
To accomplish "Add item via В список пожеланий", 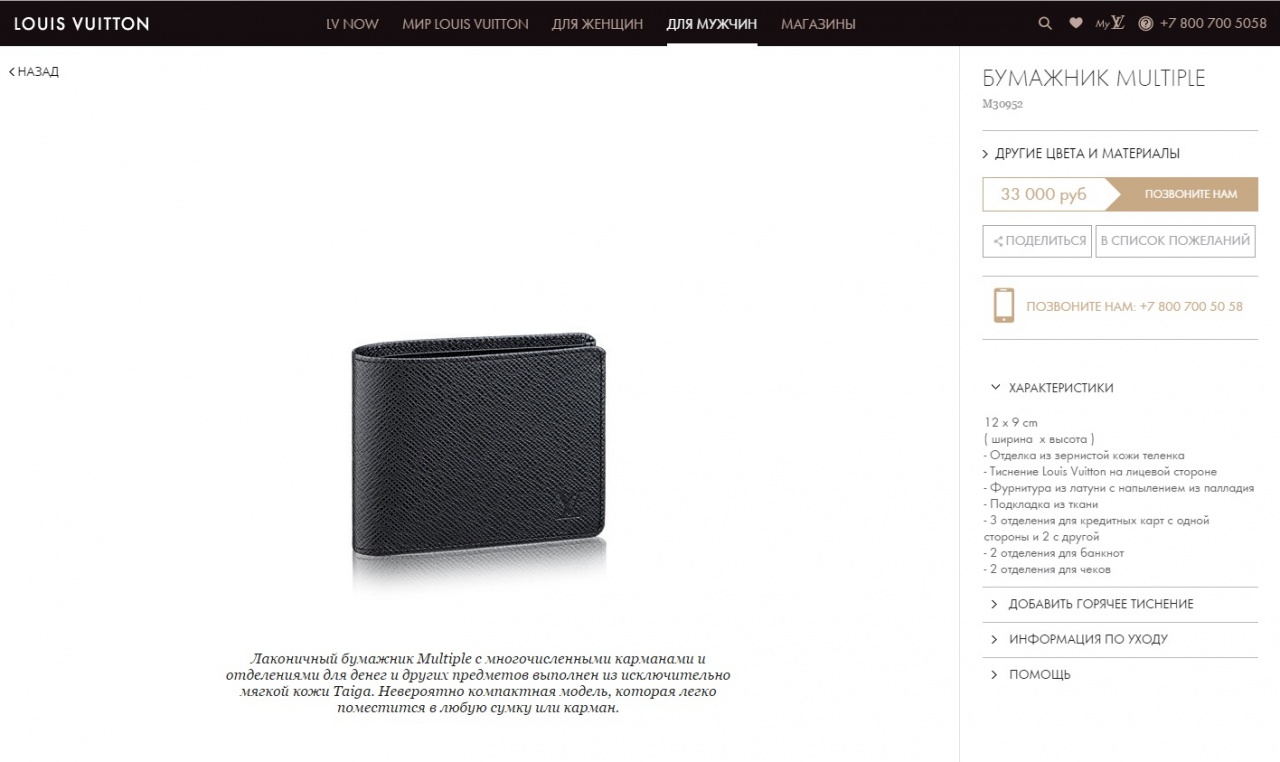I will 1175,241.
